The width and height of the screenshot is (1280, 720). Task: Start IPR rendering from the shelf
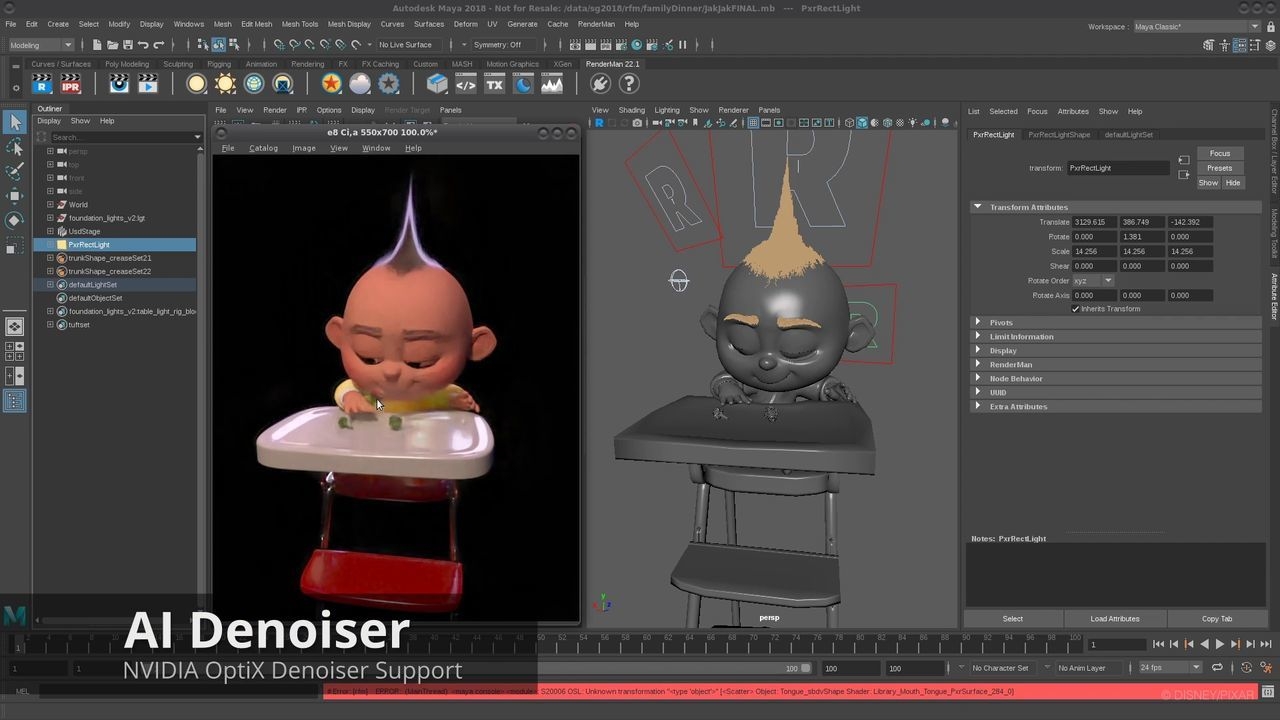(71, 84)
